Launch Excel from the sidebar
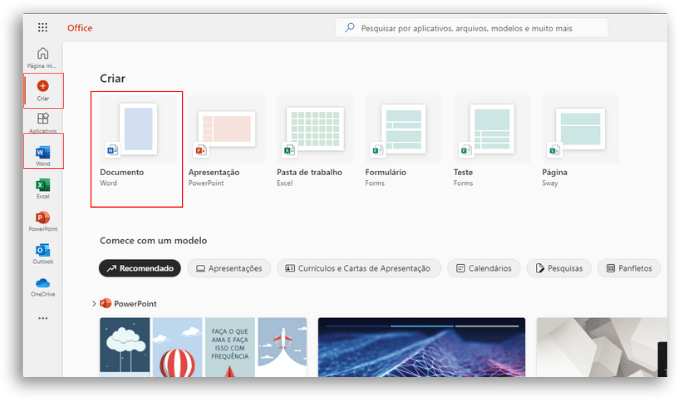Image resolution: width=700 pixels, height=400 pixels. coord(43,188)
